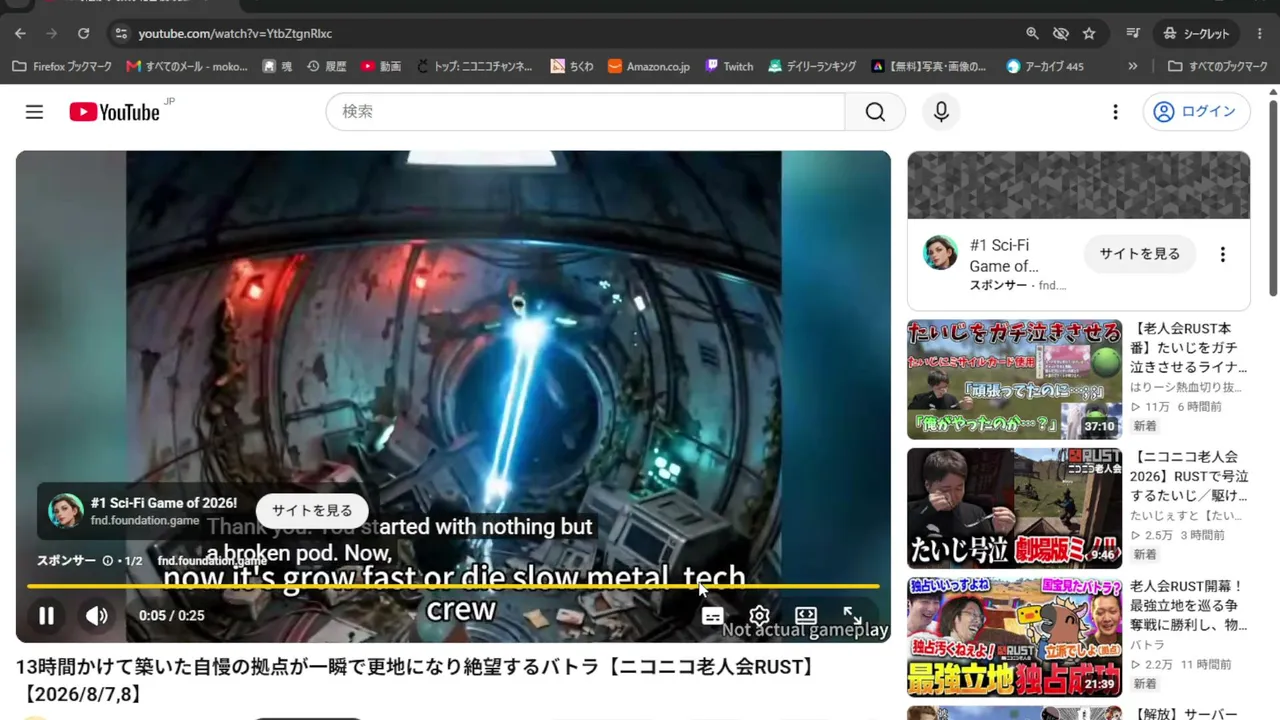The image size is (1280, 720).
Task: Open the 37:10 たいじをガチ泣きさせる thumbnail
Action: [1014, 379]
